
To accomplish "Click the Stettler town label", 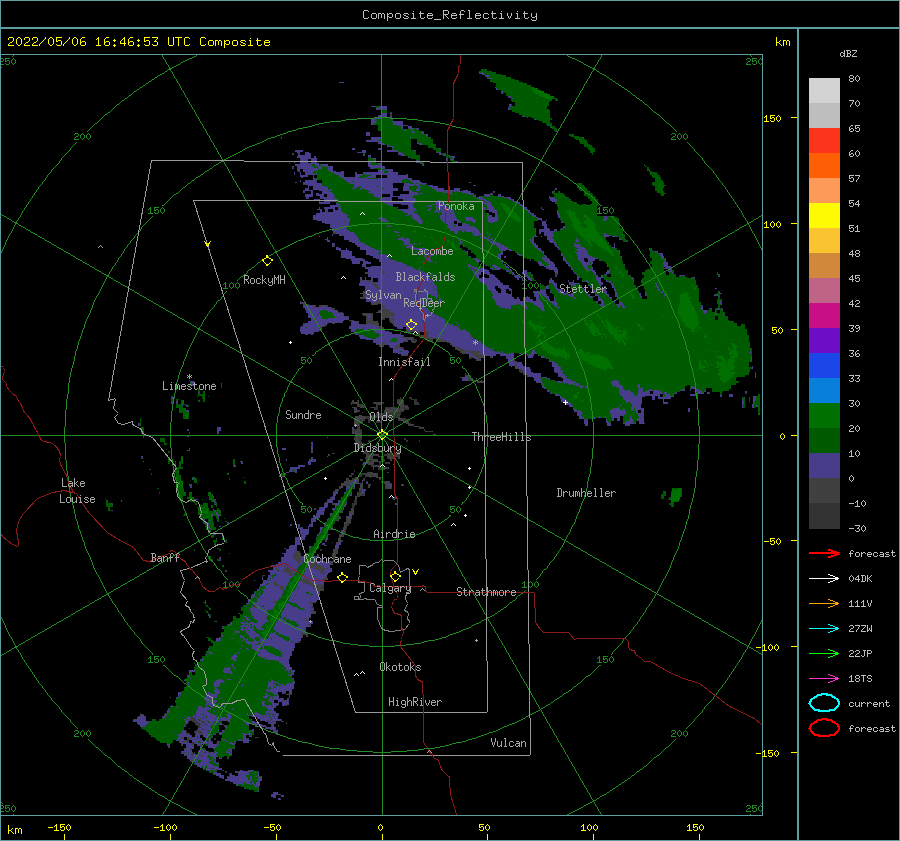I will [x=583, y=289].
